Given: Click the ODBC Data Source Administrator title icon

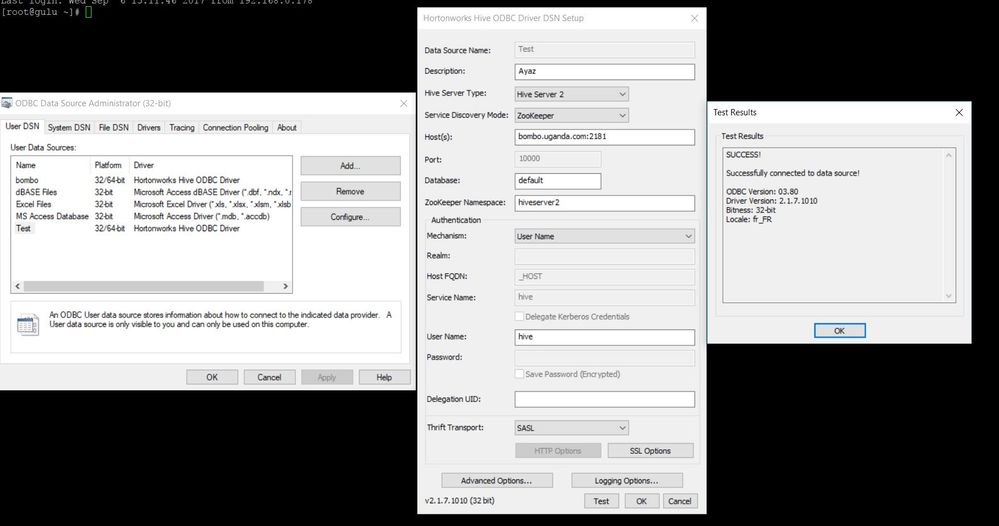Looking at the screenshot, I should click(8, 103).
